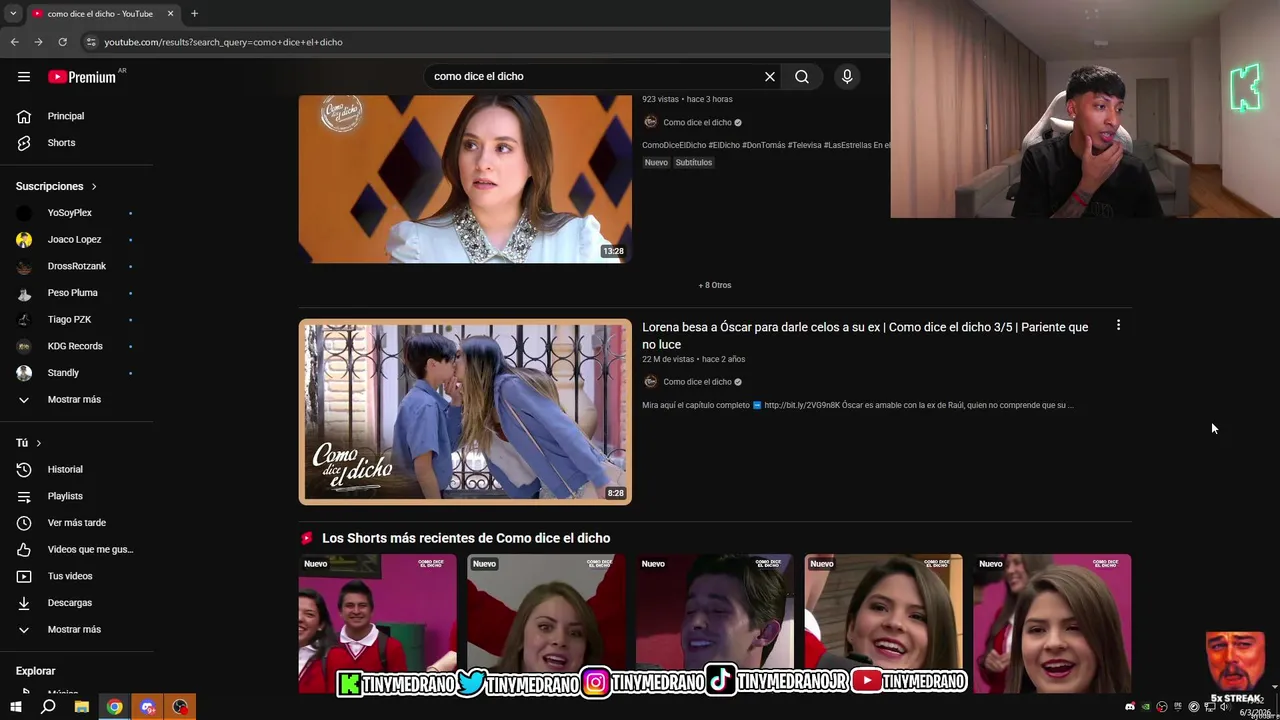This screenshot has height=720, width=1280.
Task: Open the first Short with red uniforms
Action: (377, 622)
